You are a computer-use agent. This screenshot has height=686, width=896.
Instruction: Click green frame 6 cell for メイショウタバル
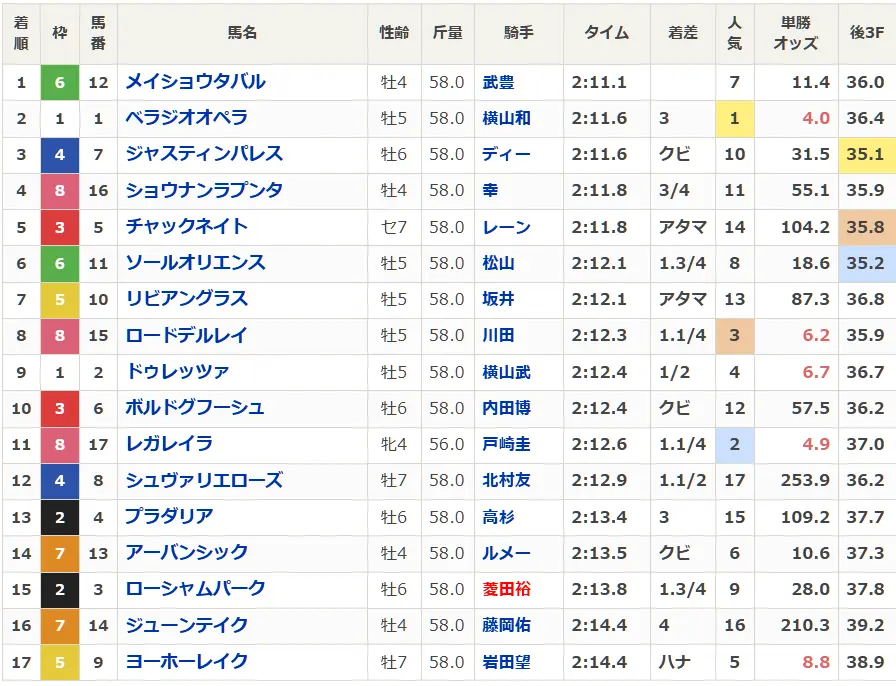tap(60, 82)
